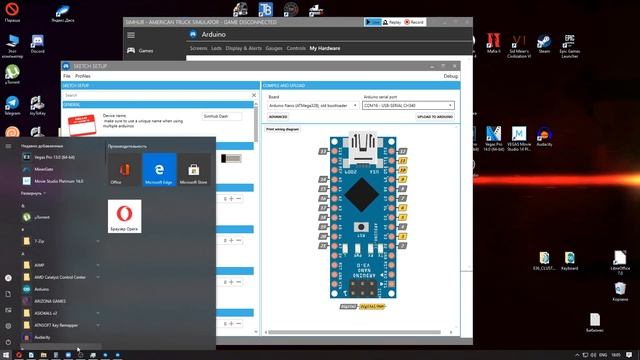This screenshot has width=640, height=360.
Task: Select Games in the SimHub sidebar
Action: pos(140,51)
